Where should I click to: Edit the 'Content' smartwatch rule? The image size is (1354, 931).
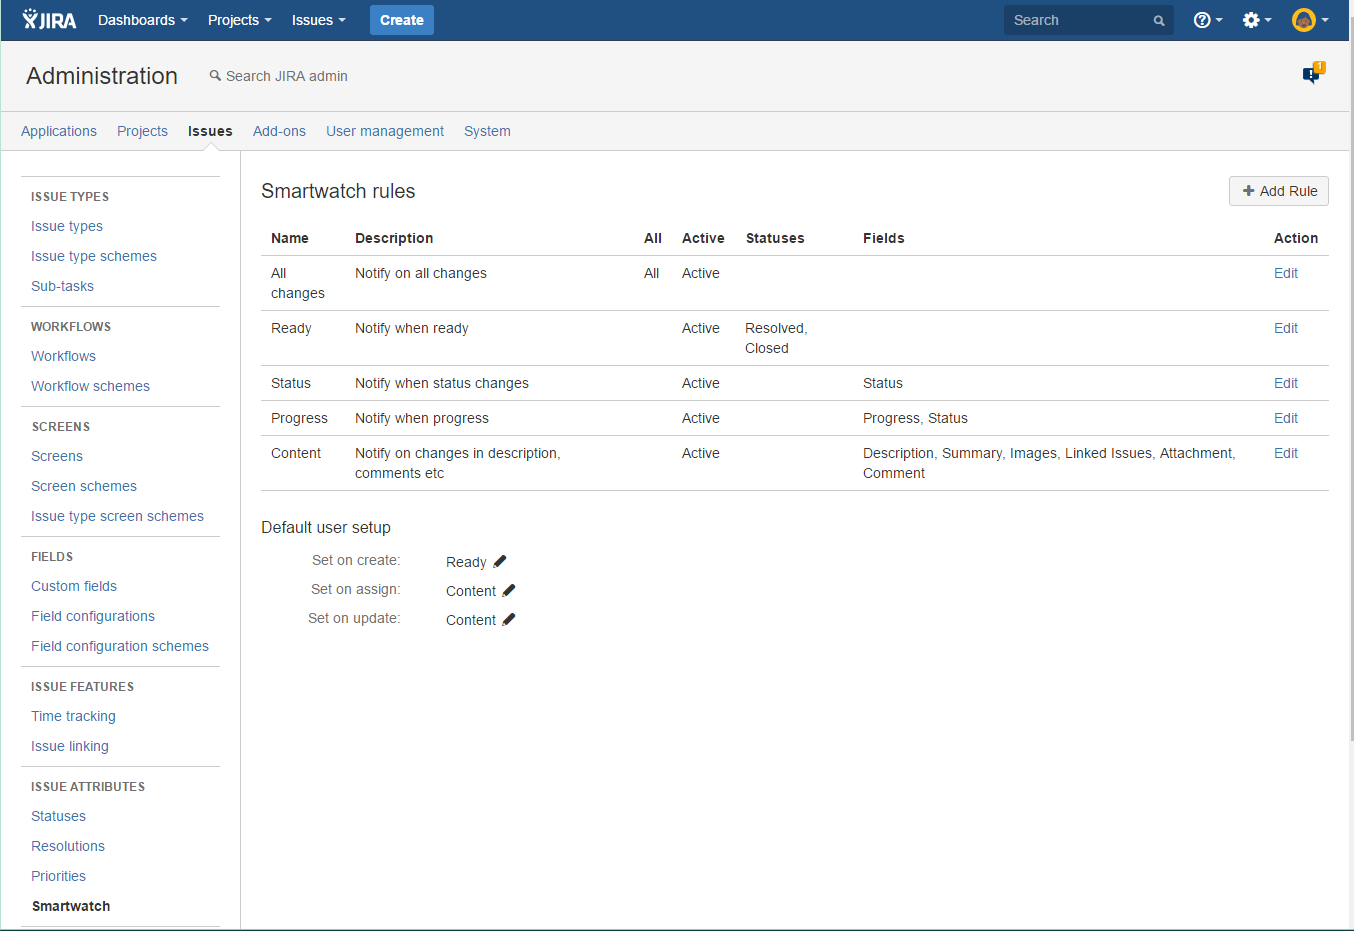[1286, 453]
